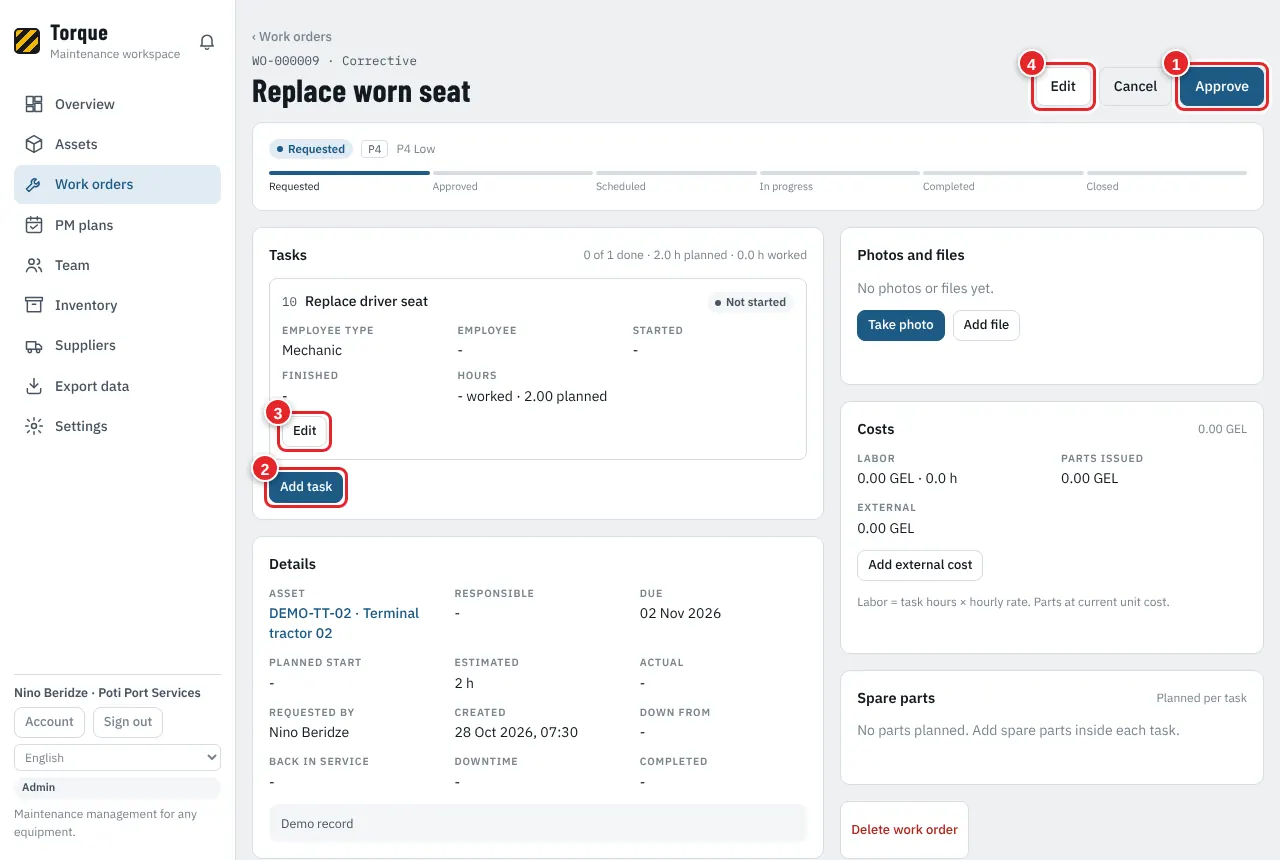
Task: Approve the work order
Action: point(1221,86)
